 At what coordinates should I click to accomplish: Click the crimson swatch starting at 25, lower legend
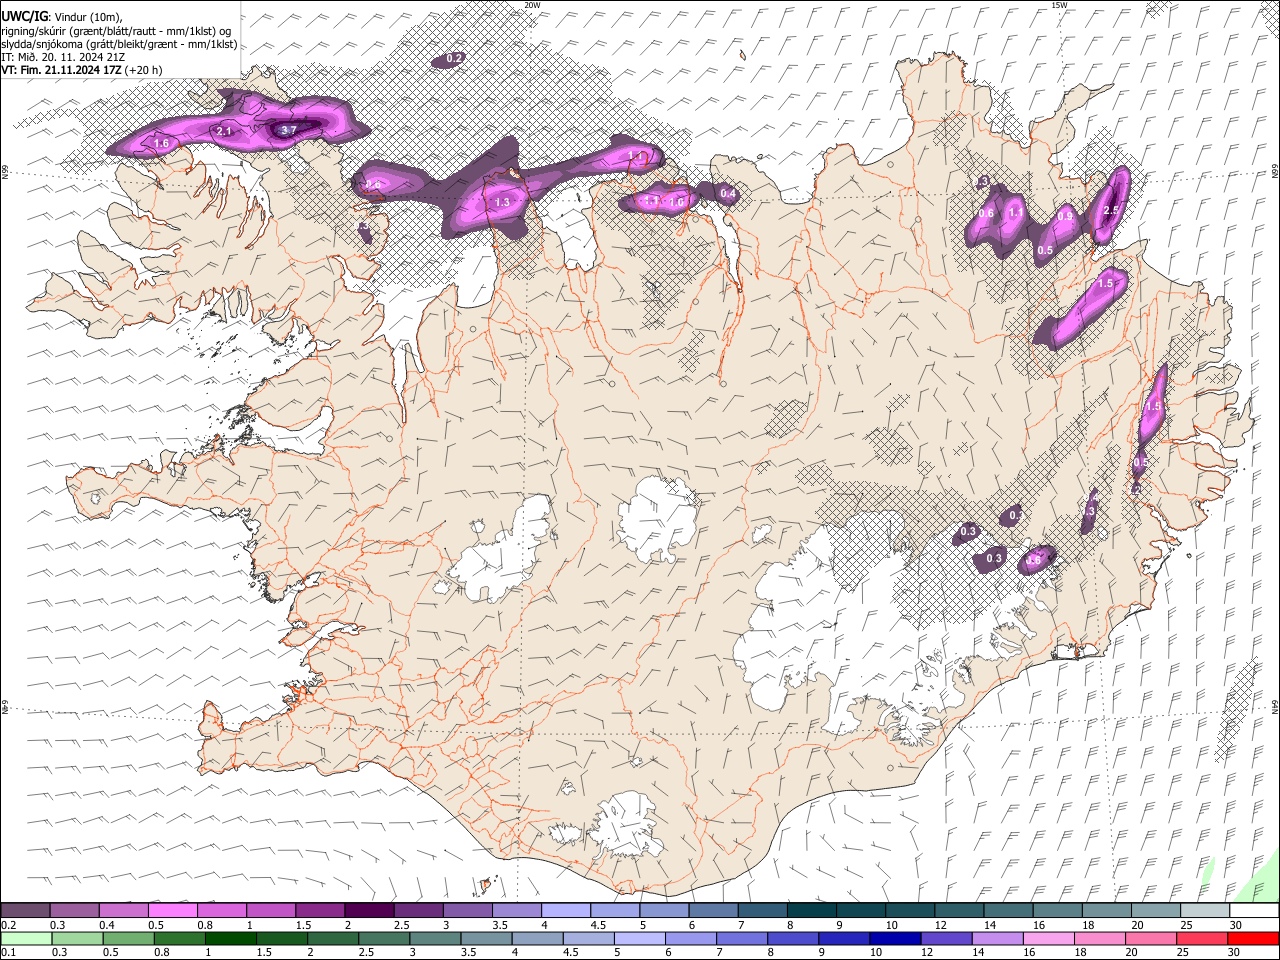(1200, 938)
